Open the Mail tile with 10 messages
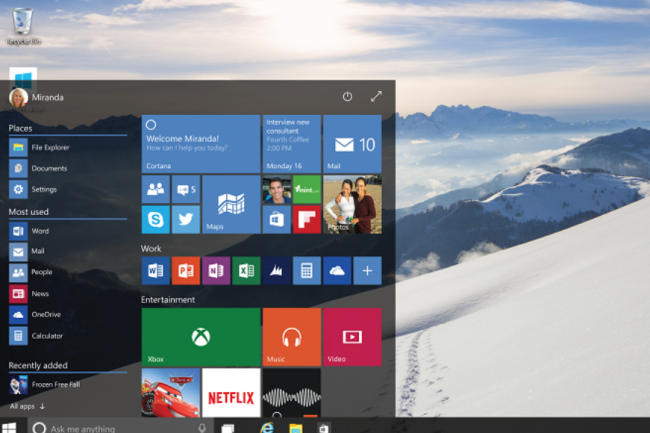650x433 pixels. point(352,144)
